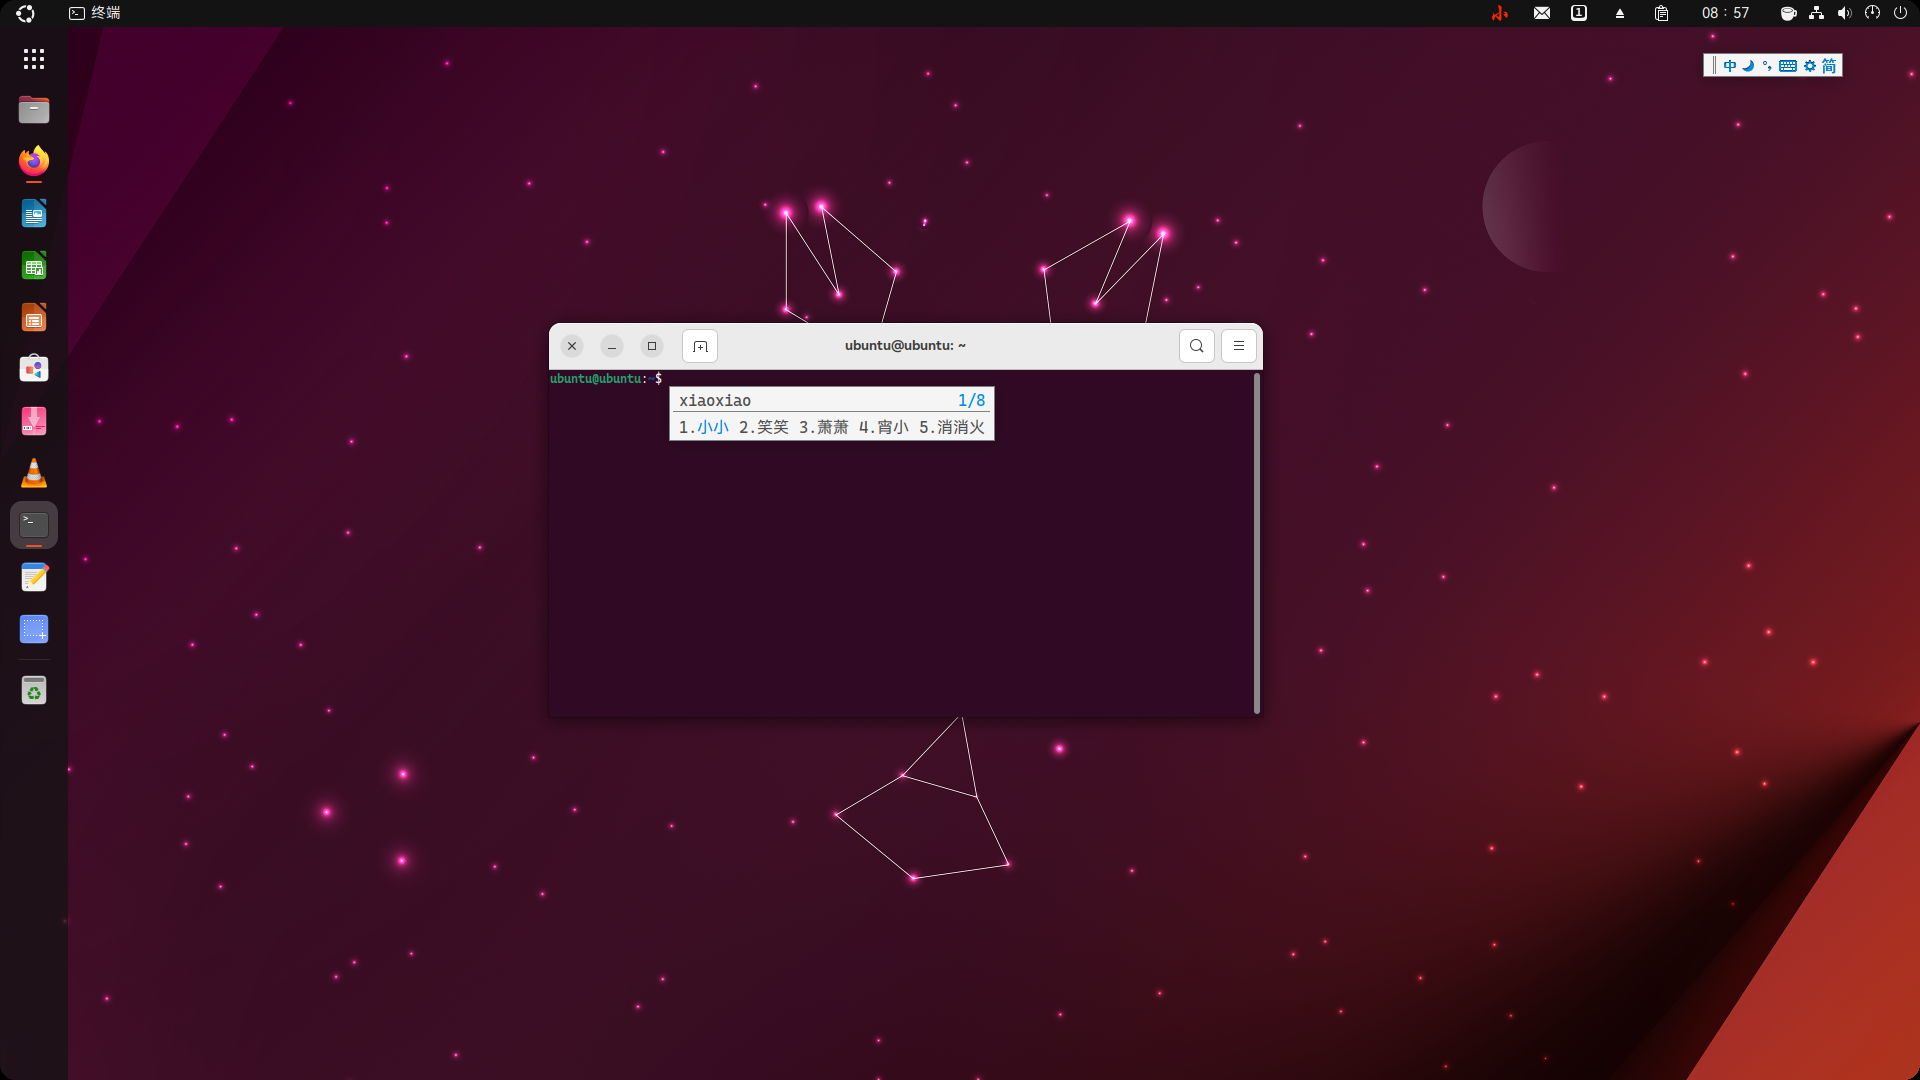
Task: Open the 终端 app menu in top bar
Action: click(95, 13)
